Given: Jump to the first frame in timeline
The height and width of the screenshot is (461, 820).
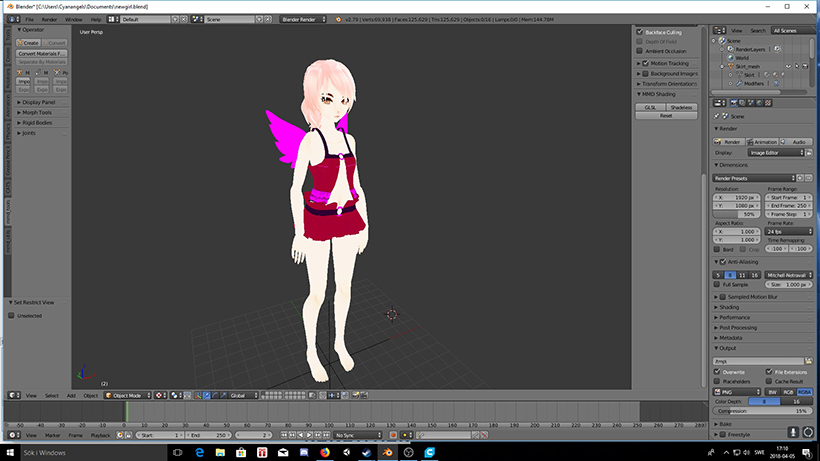Looking at the screenshot, I should [x=283, y=435].
